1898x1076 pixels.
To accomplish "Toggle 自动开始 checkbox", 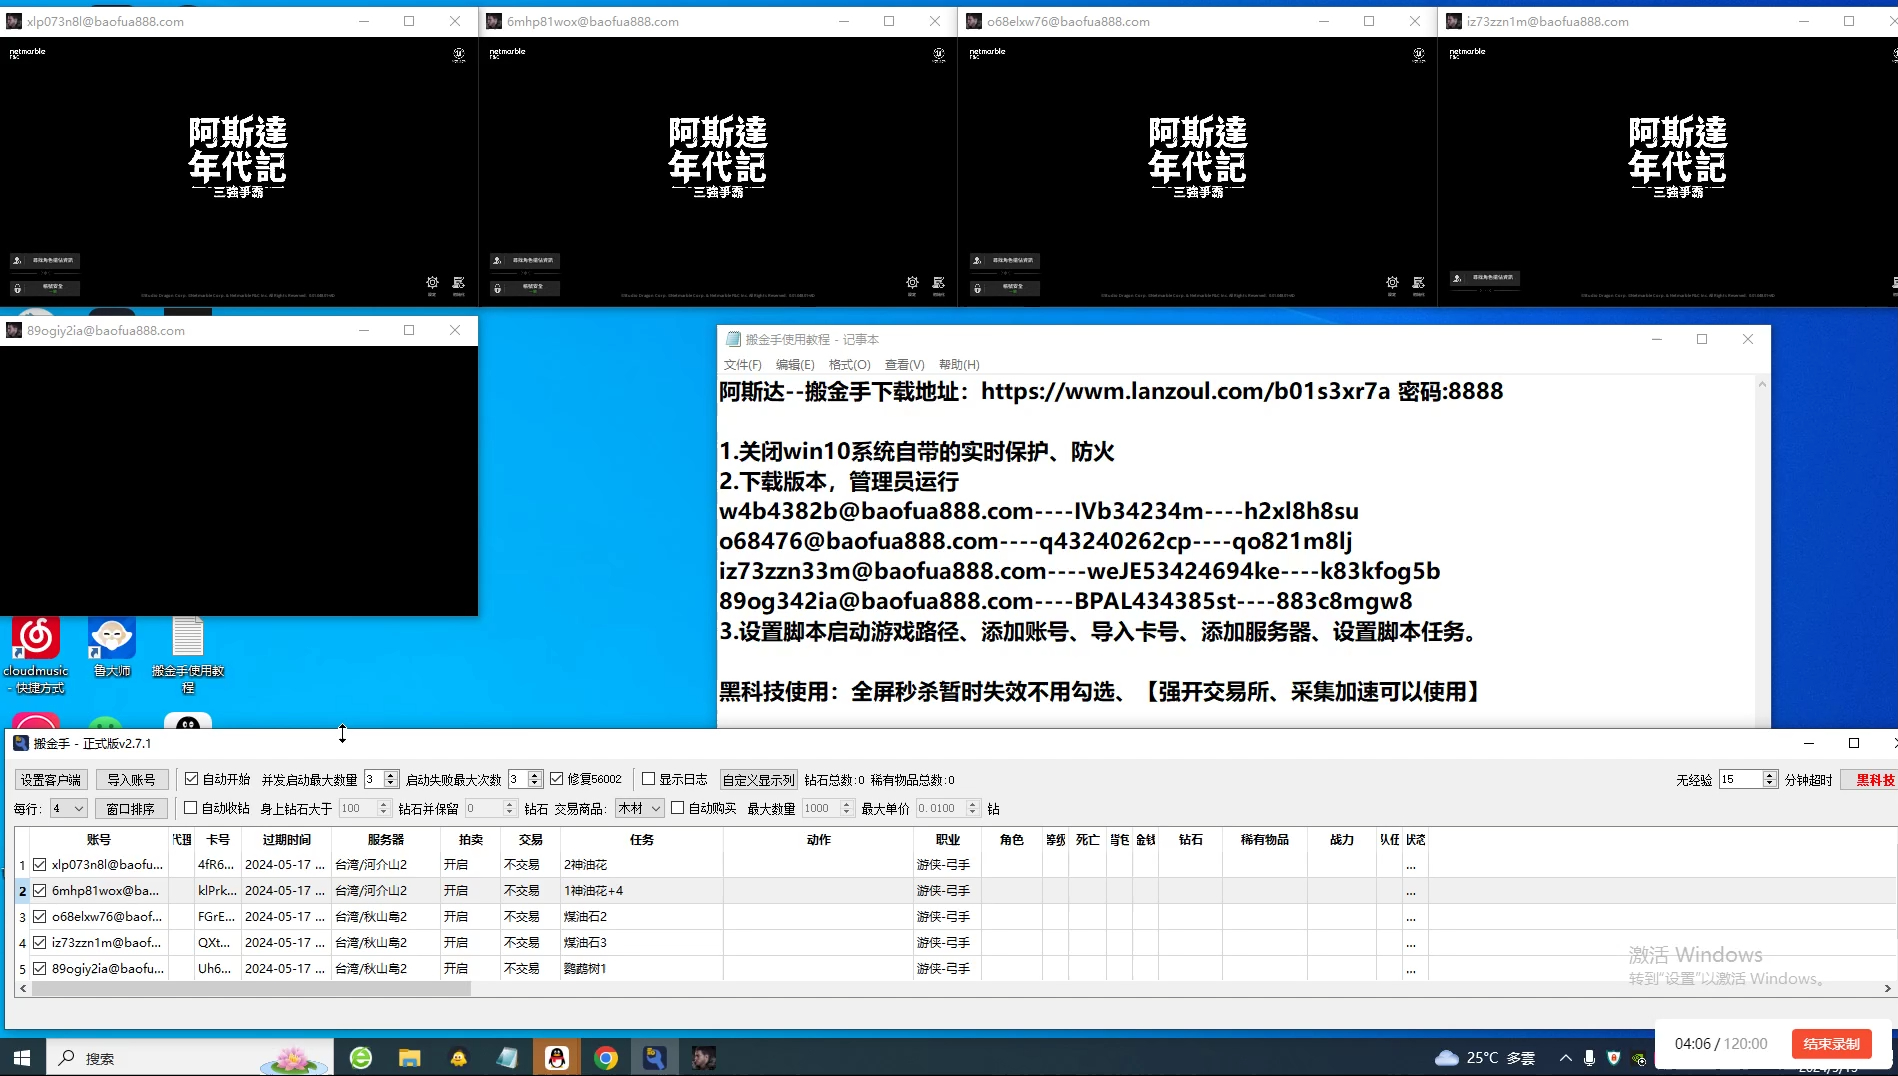I will [192, 779].
